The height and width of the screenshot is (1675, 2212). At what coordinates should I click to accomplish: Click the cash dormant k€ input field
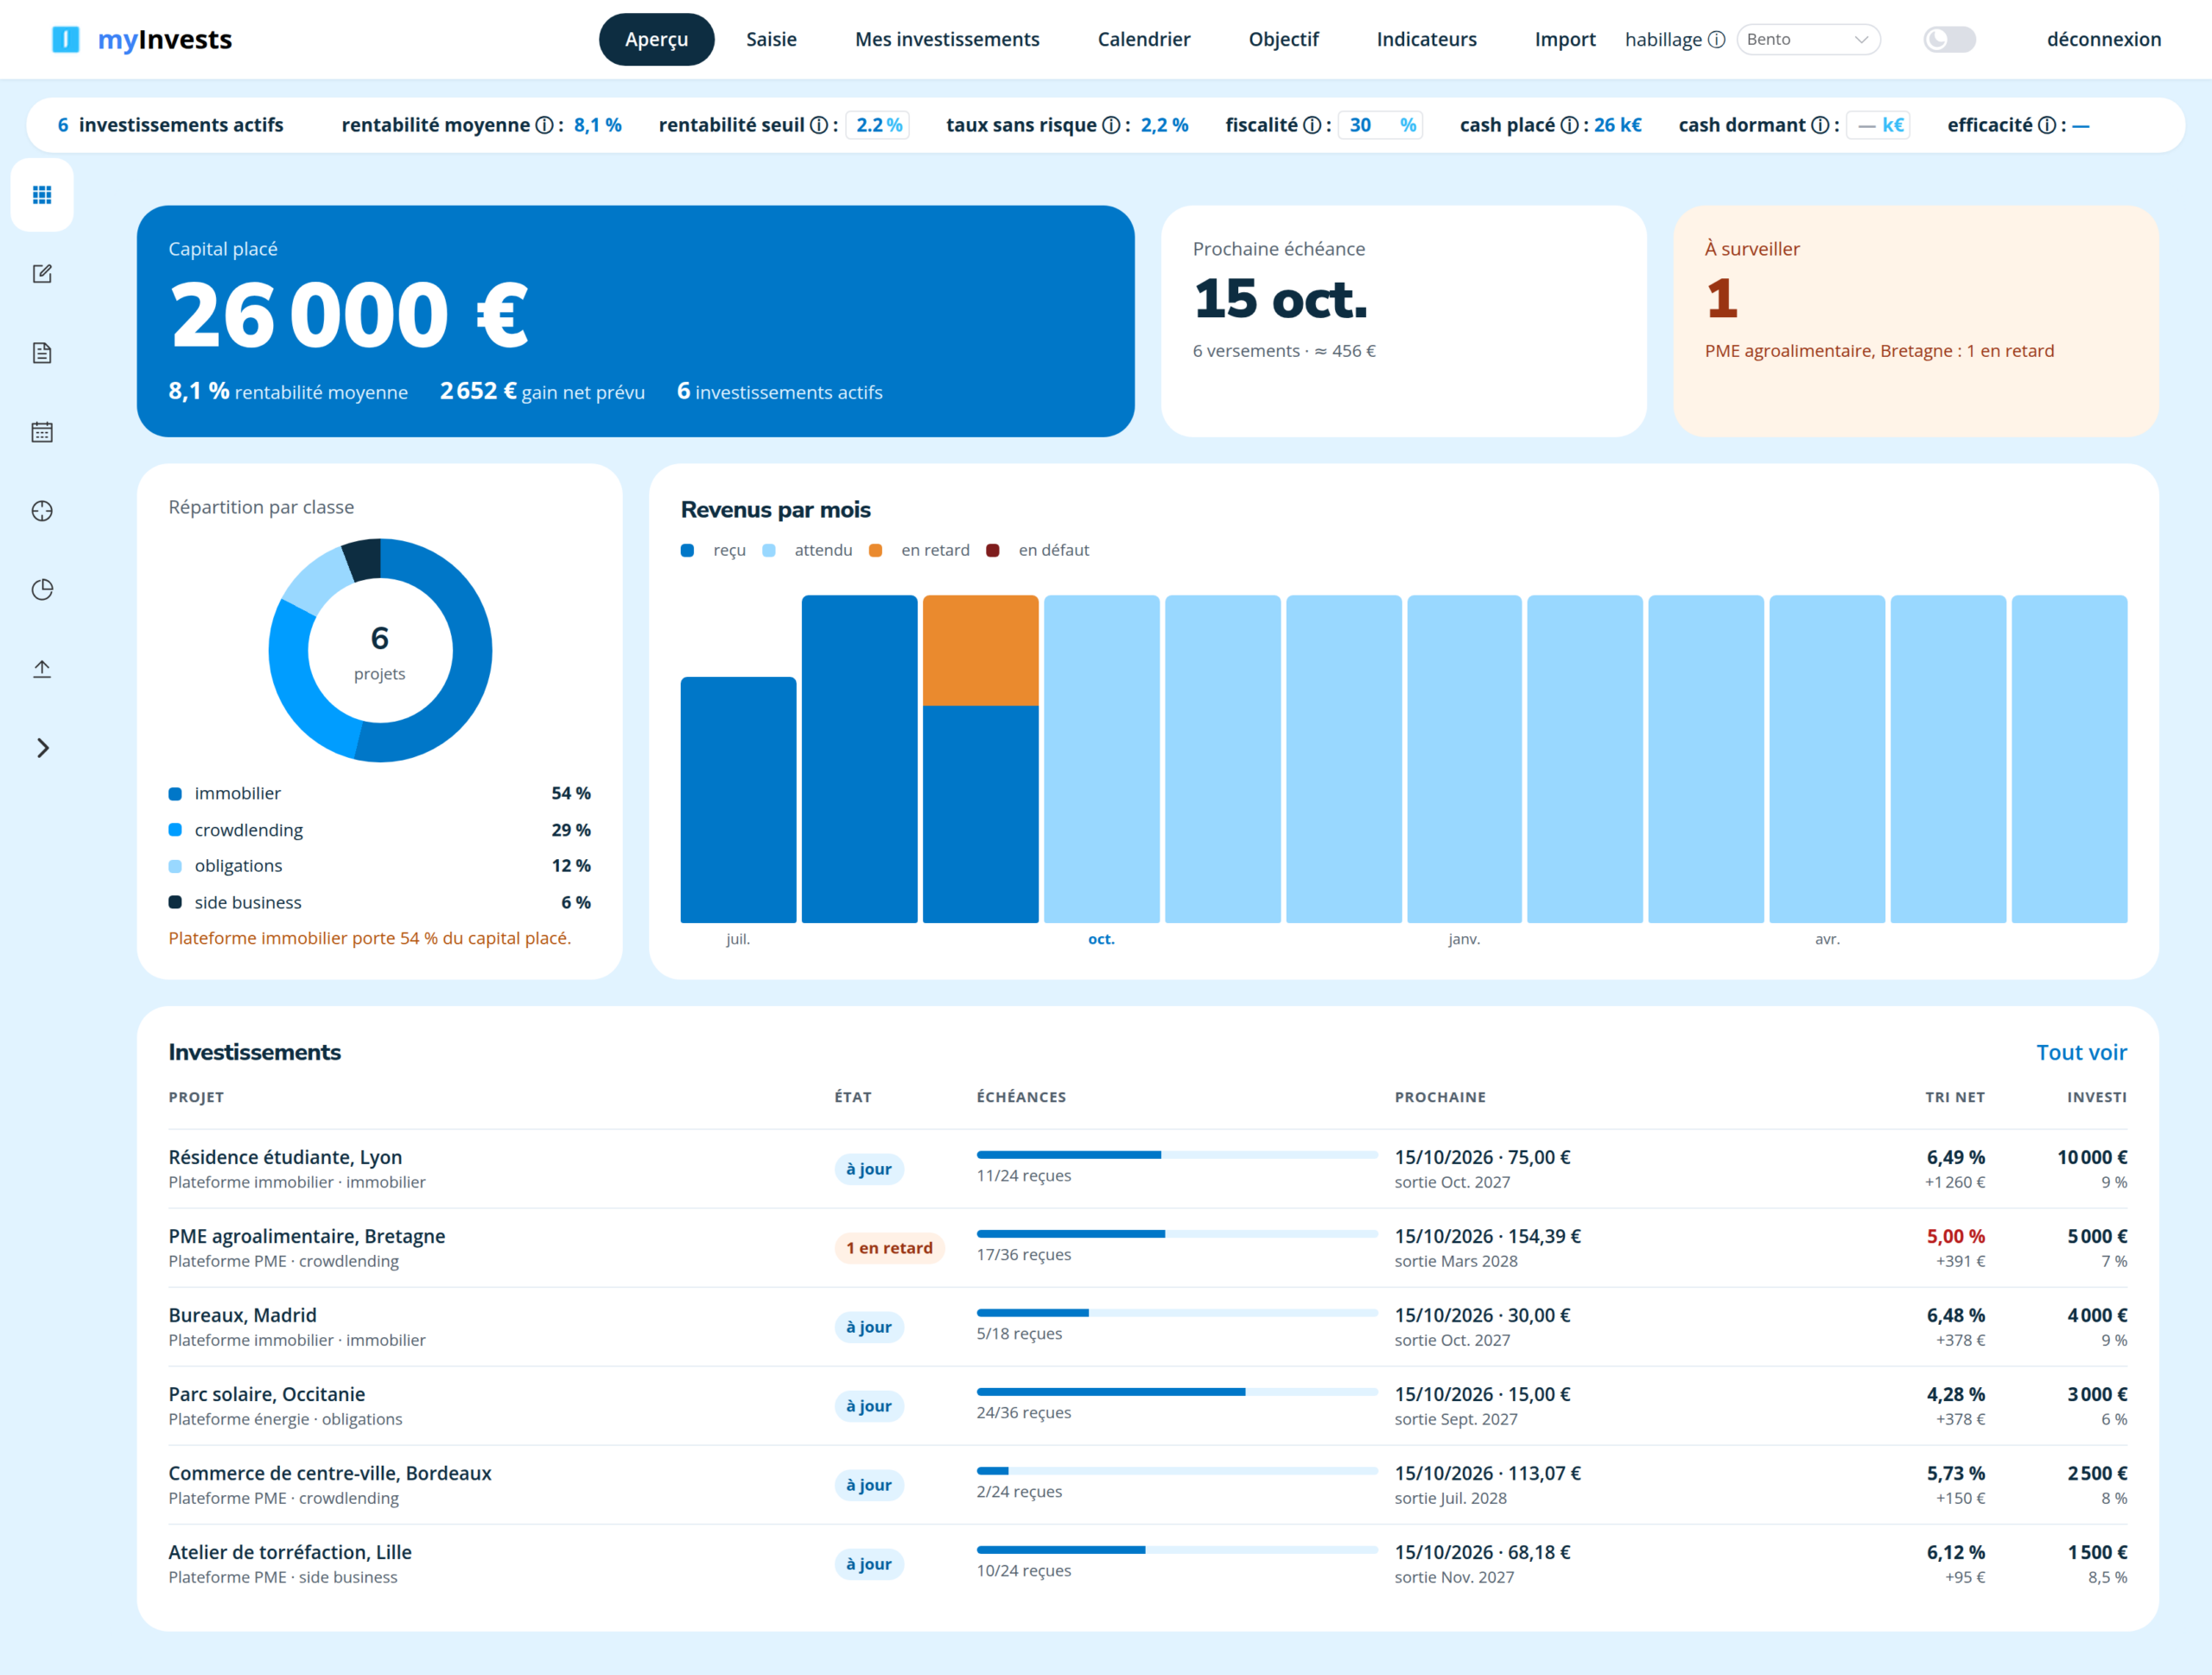[x=1877, y=125]
